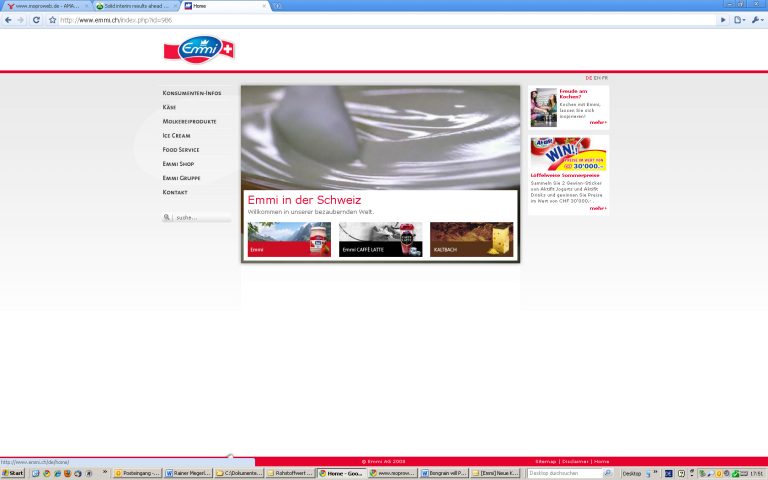Reload the page with the refresh icon

coord(36,20)
